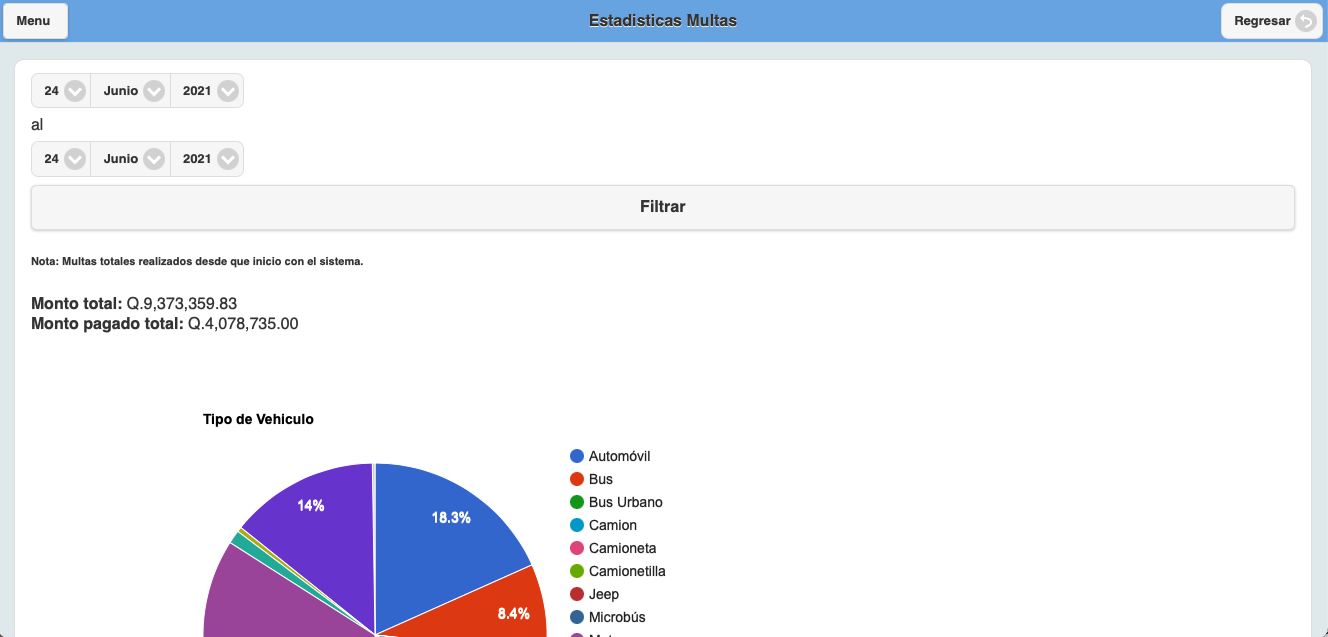Viewport: 1328px width, 637px height.
Task: Click the green Bus Urbano legend dot
Action: click(x=577, y=502)
